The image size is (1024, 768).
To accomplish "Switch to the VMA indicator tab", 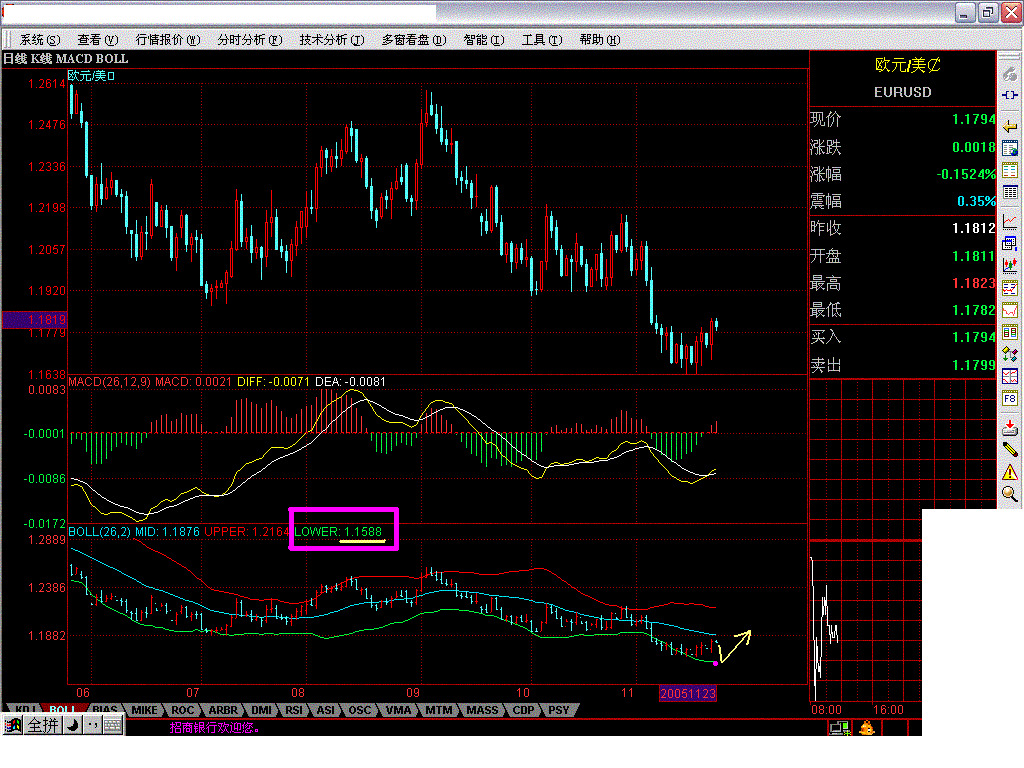I will (398, 710).
